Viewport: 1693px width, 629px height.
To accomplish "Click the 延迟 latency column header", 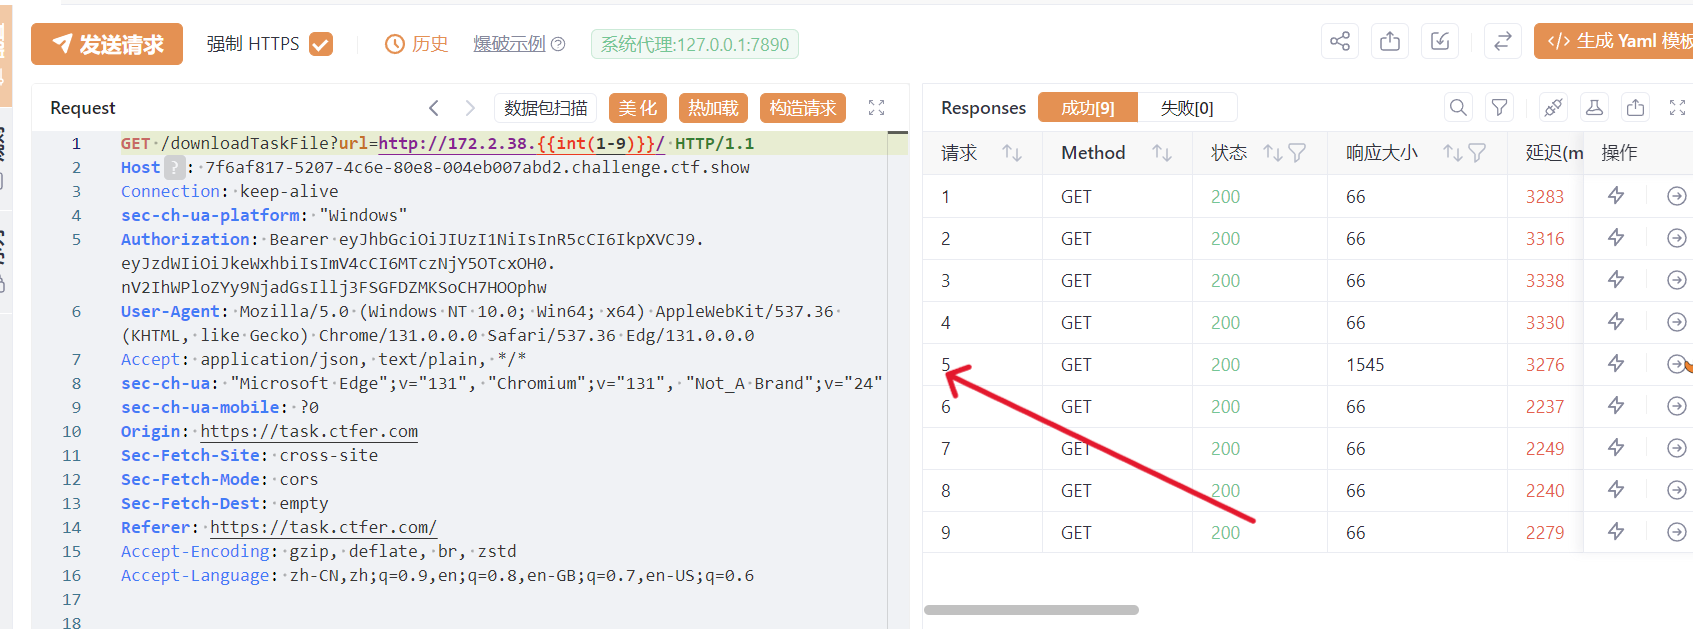I will click(1554, 153).
